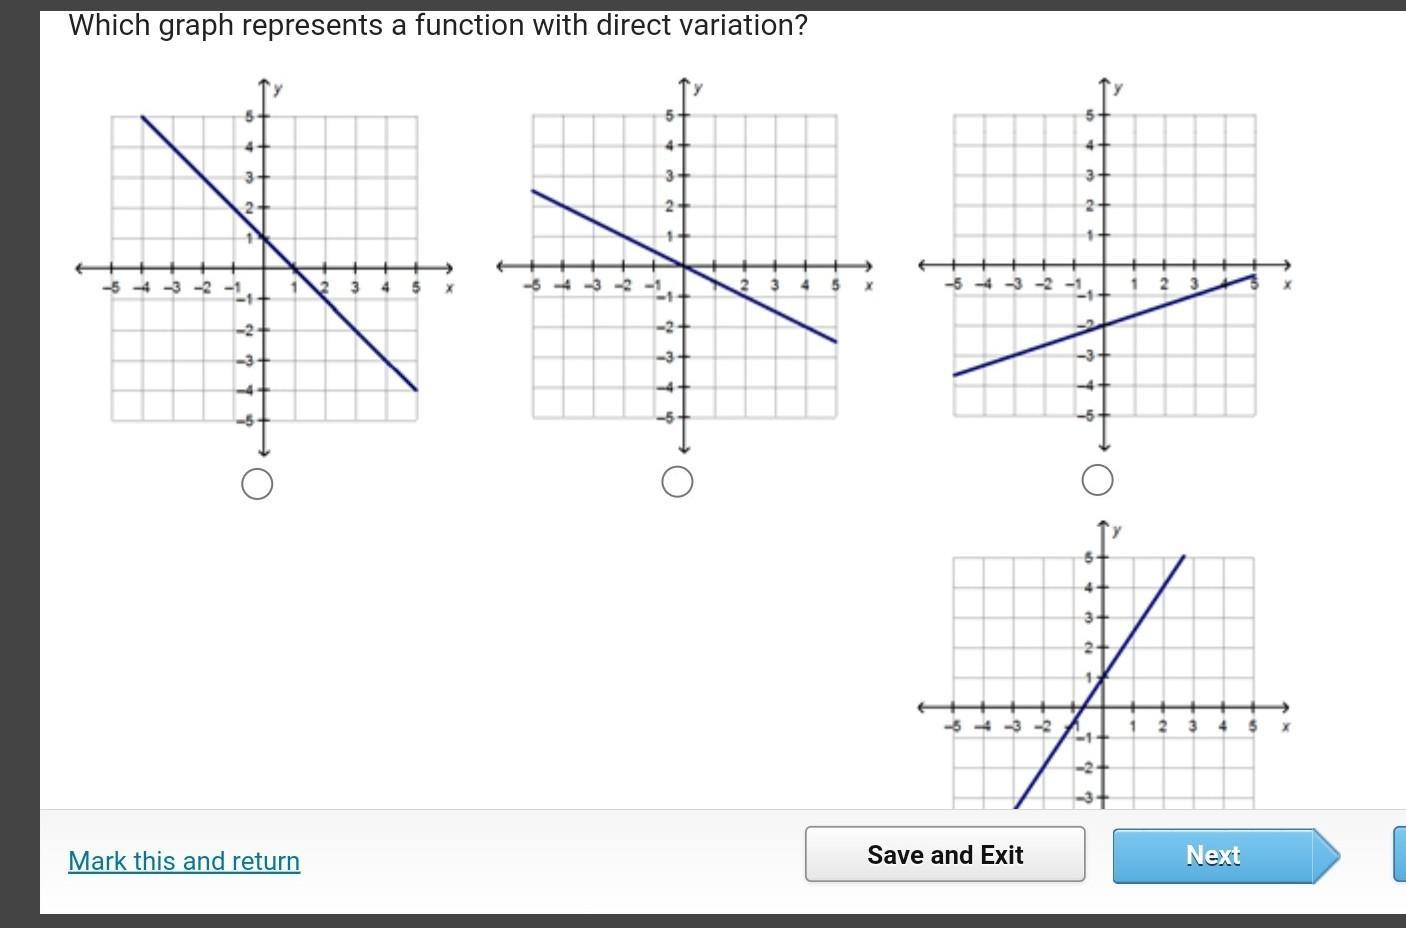Click the fourth graph with the rising line
Image resolution: width=1406 pixels, height=928 pixels.
pos(1104,665)
